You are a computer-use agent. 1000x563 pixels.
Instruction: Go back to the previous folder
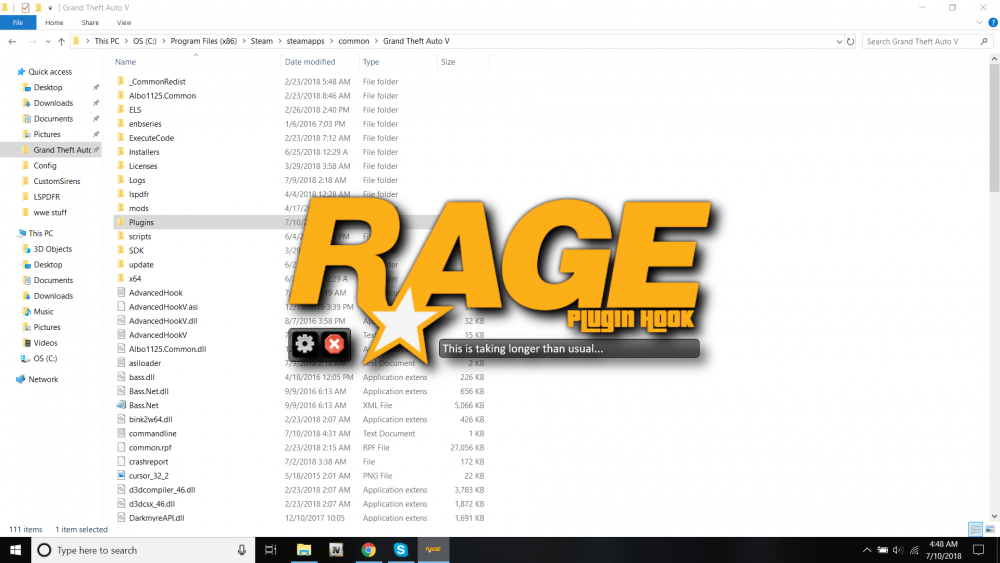[x=12, y=41]
